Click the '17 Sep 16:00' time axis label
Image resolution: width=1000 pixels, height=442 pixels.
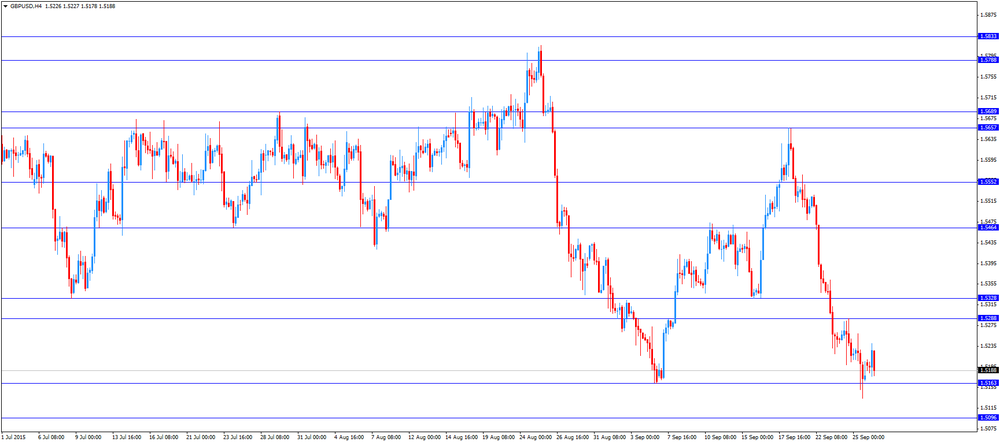(794, 438)
